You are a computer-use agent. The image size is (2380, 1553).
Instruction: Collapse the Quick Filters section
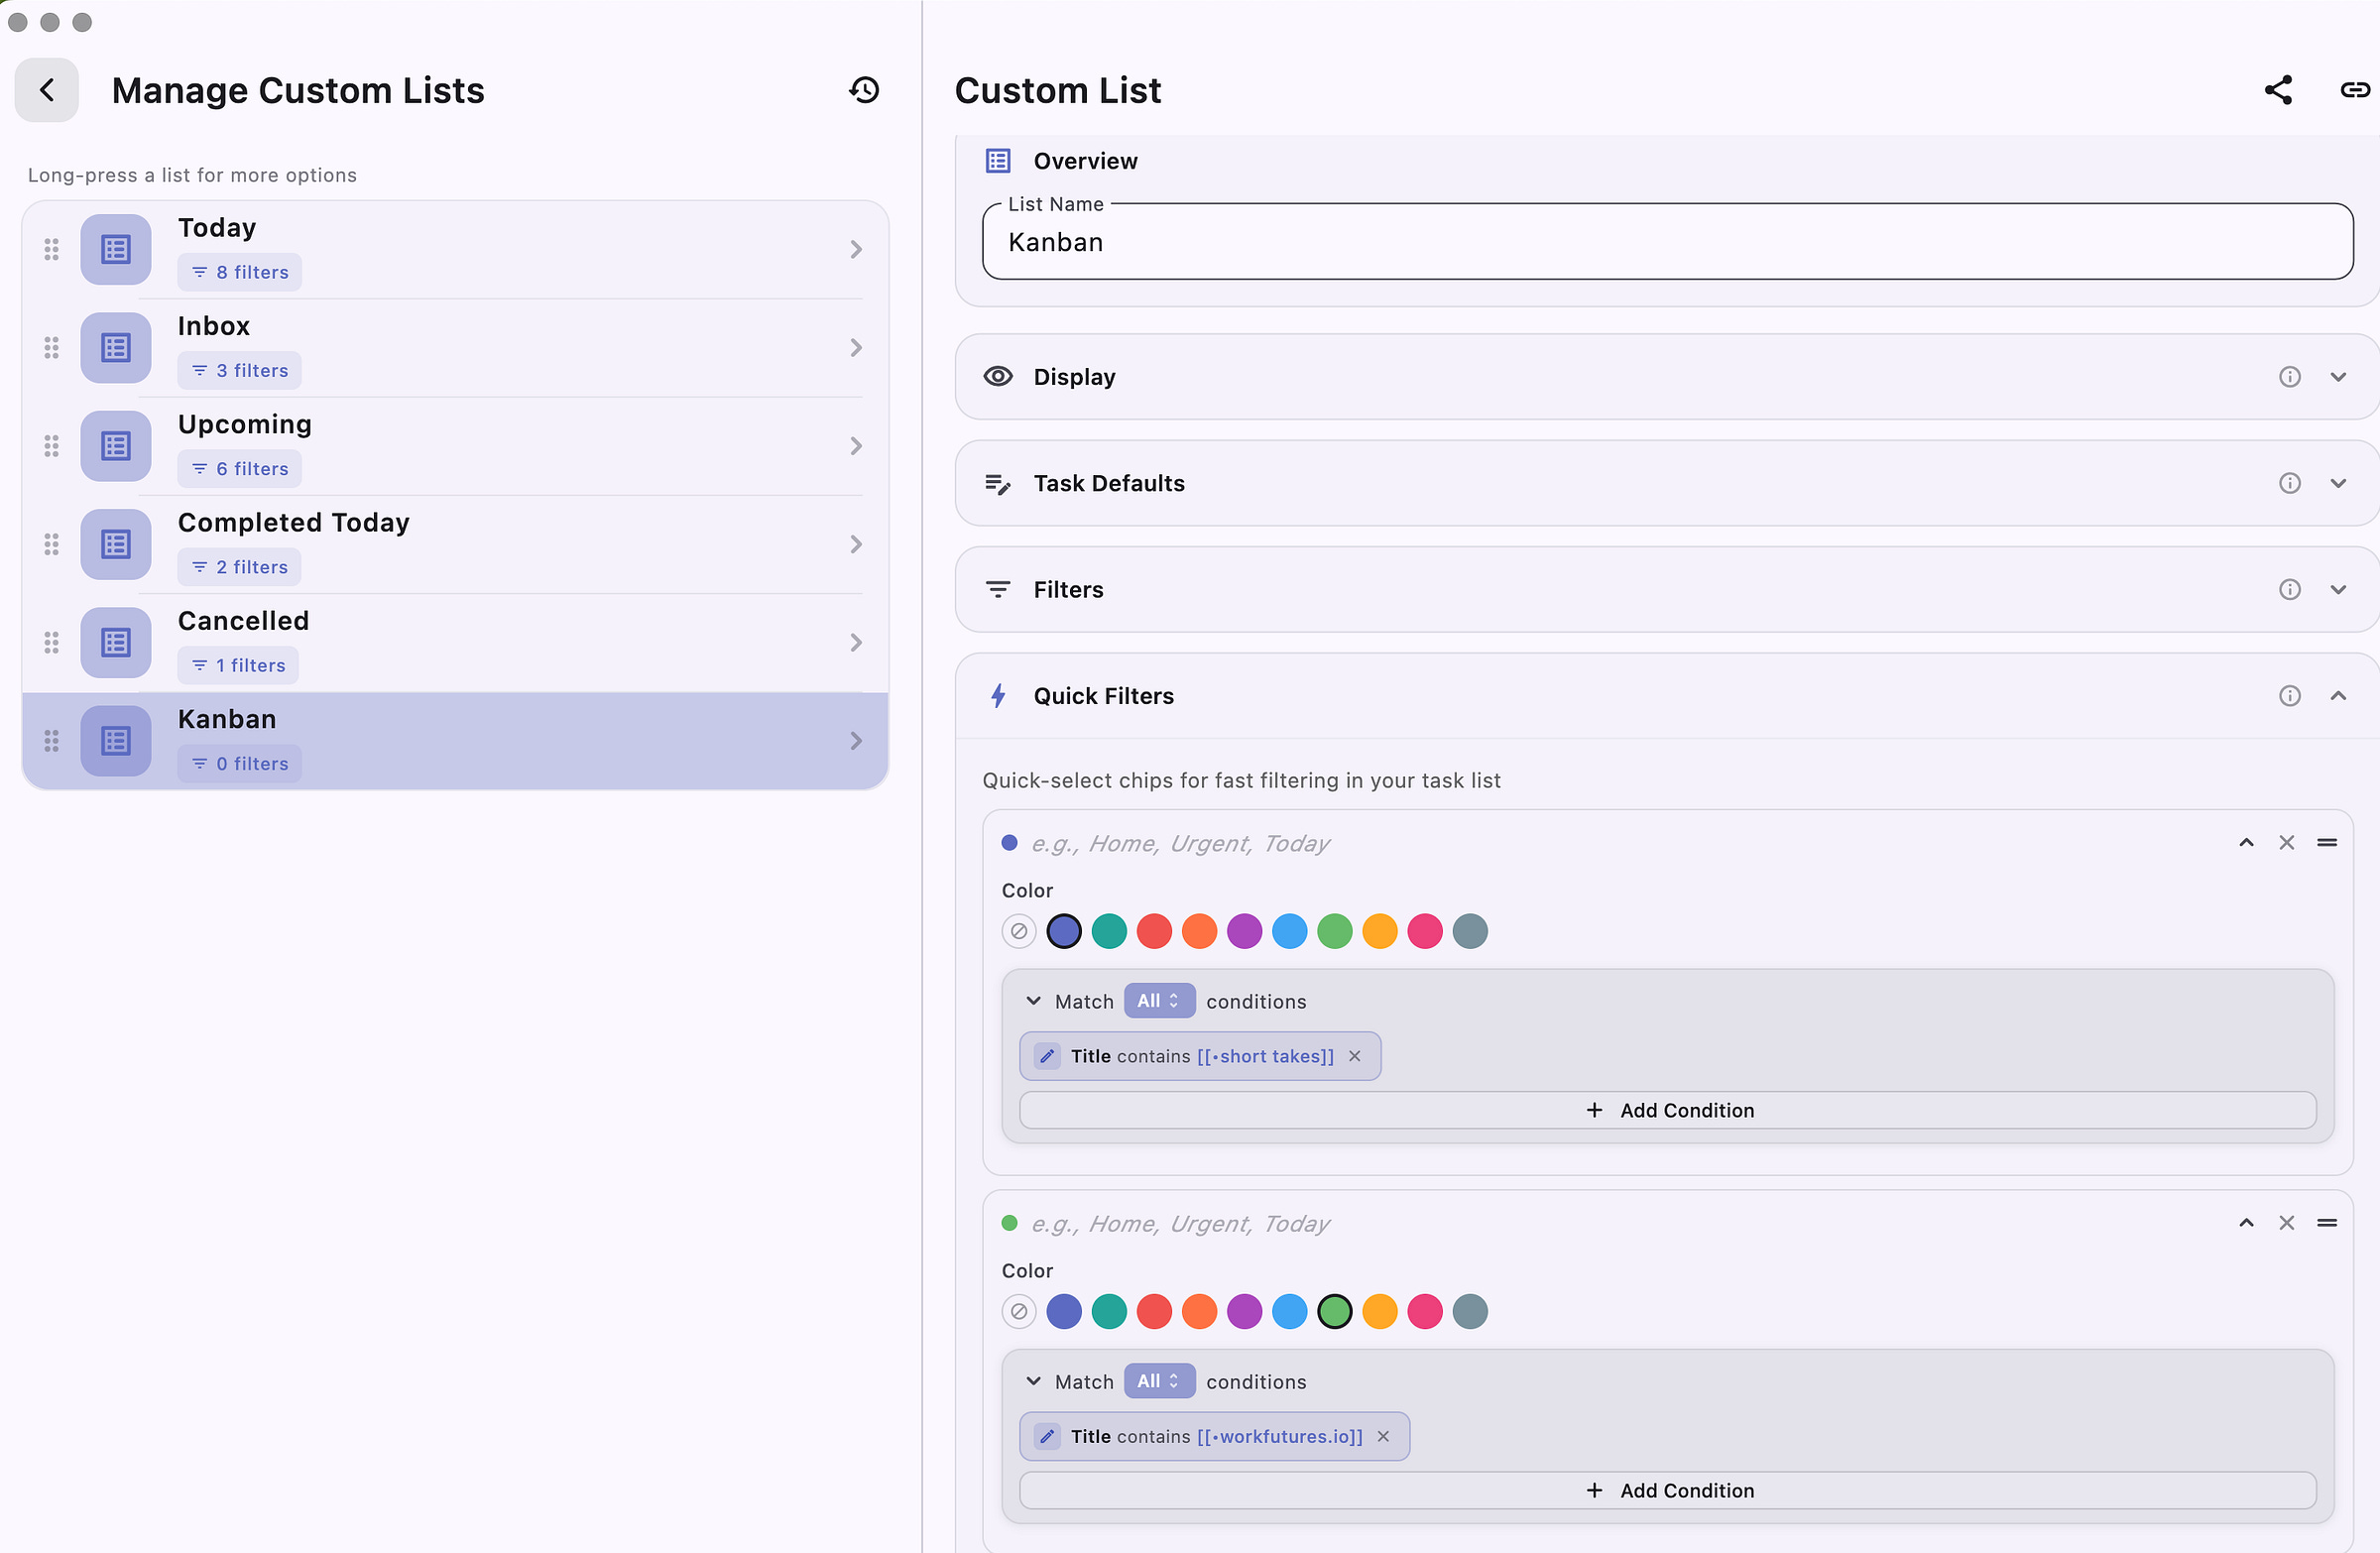2337,696
